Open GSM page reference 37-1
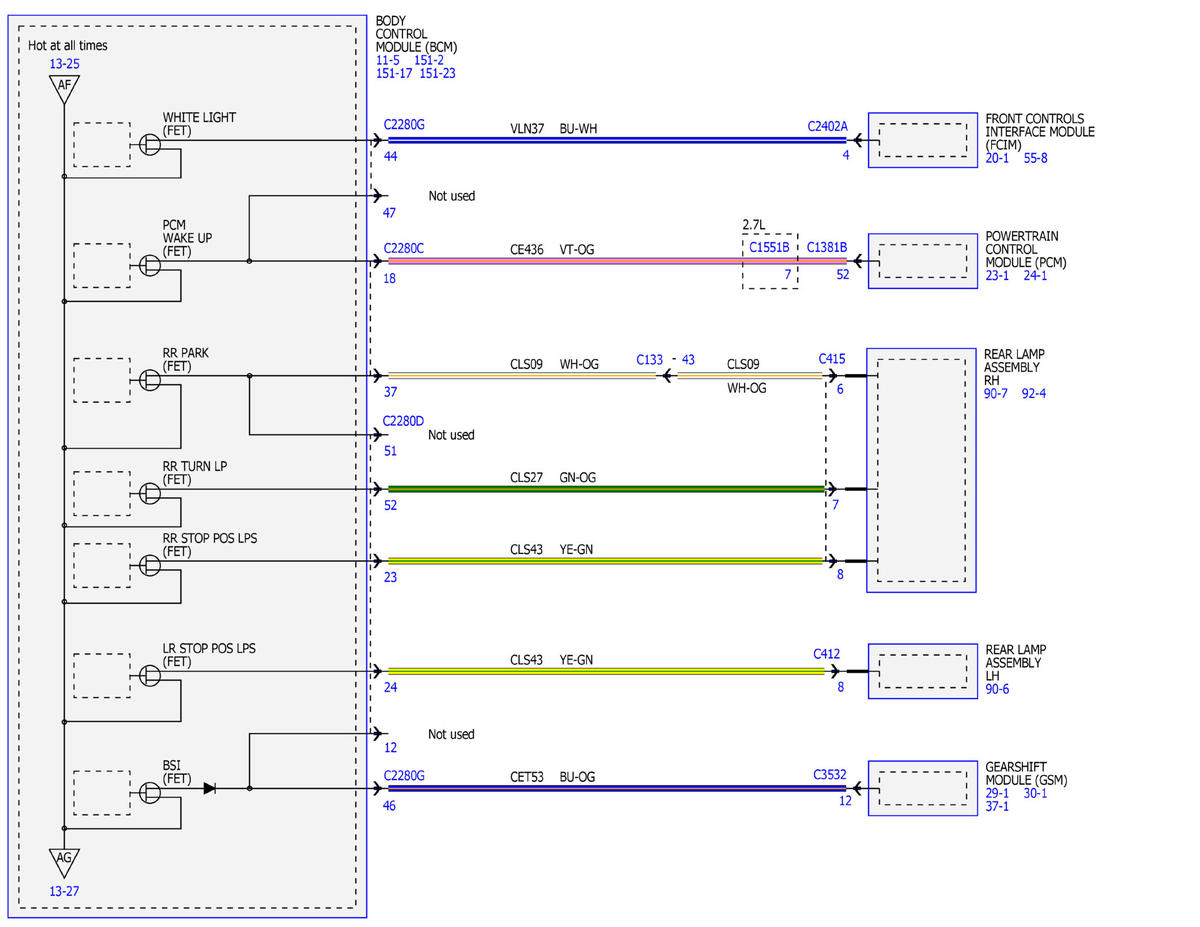The image size is (1200, 927). point(998,806)
